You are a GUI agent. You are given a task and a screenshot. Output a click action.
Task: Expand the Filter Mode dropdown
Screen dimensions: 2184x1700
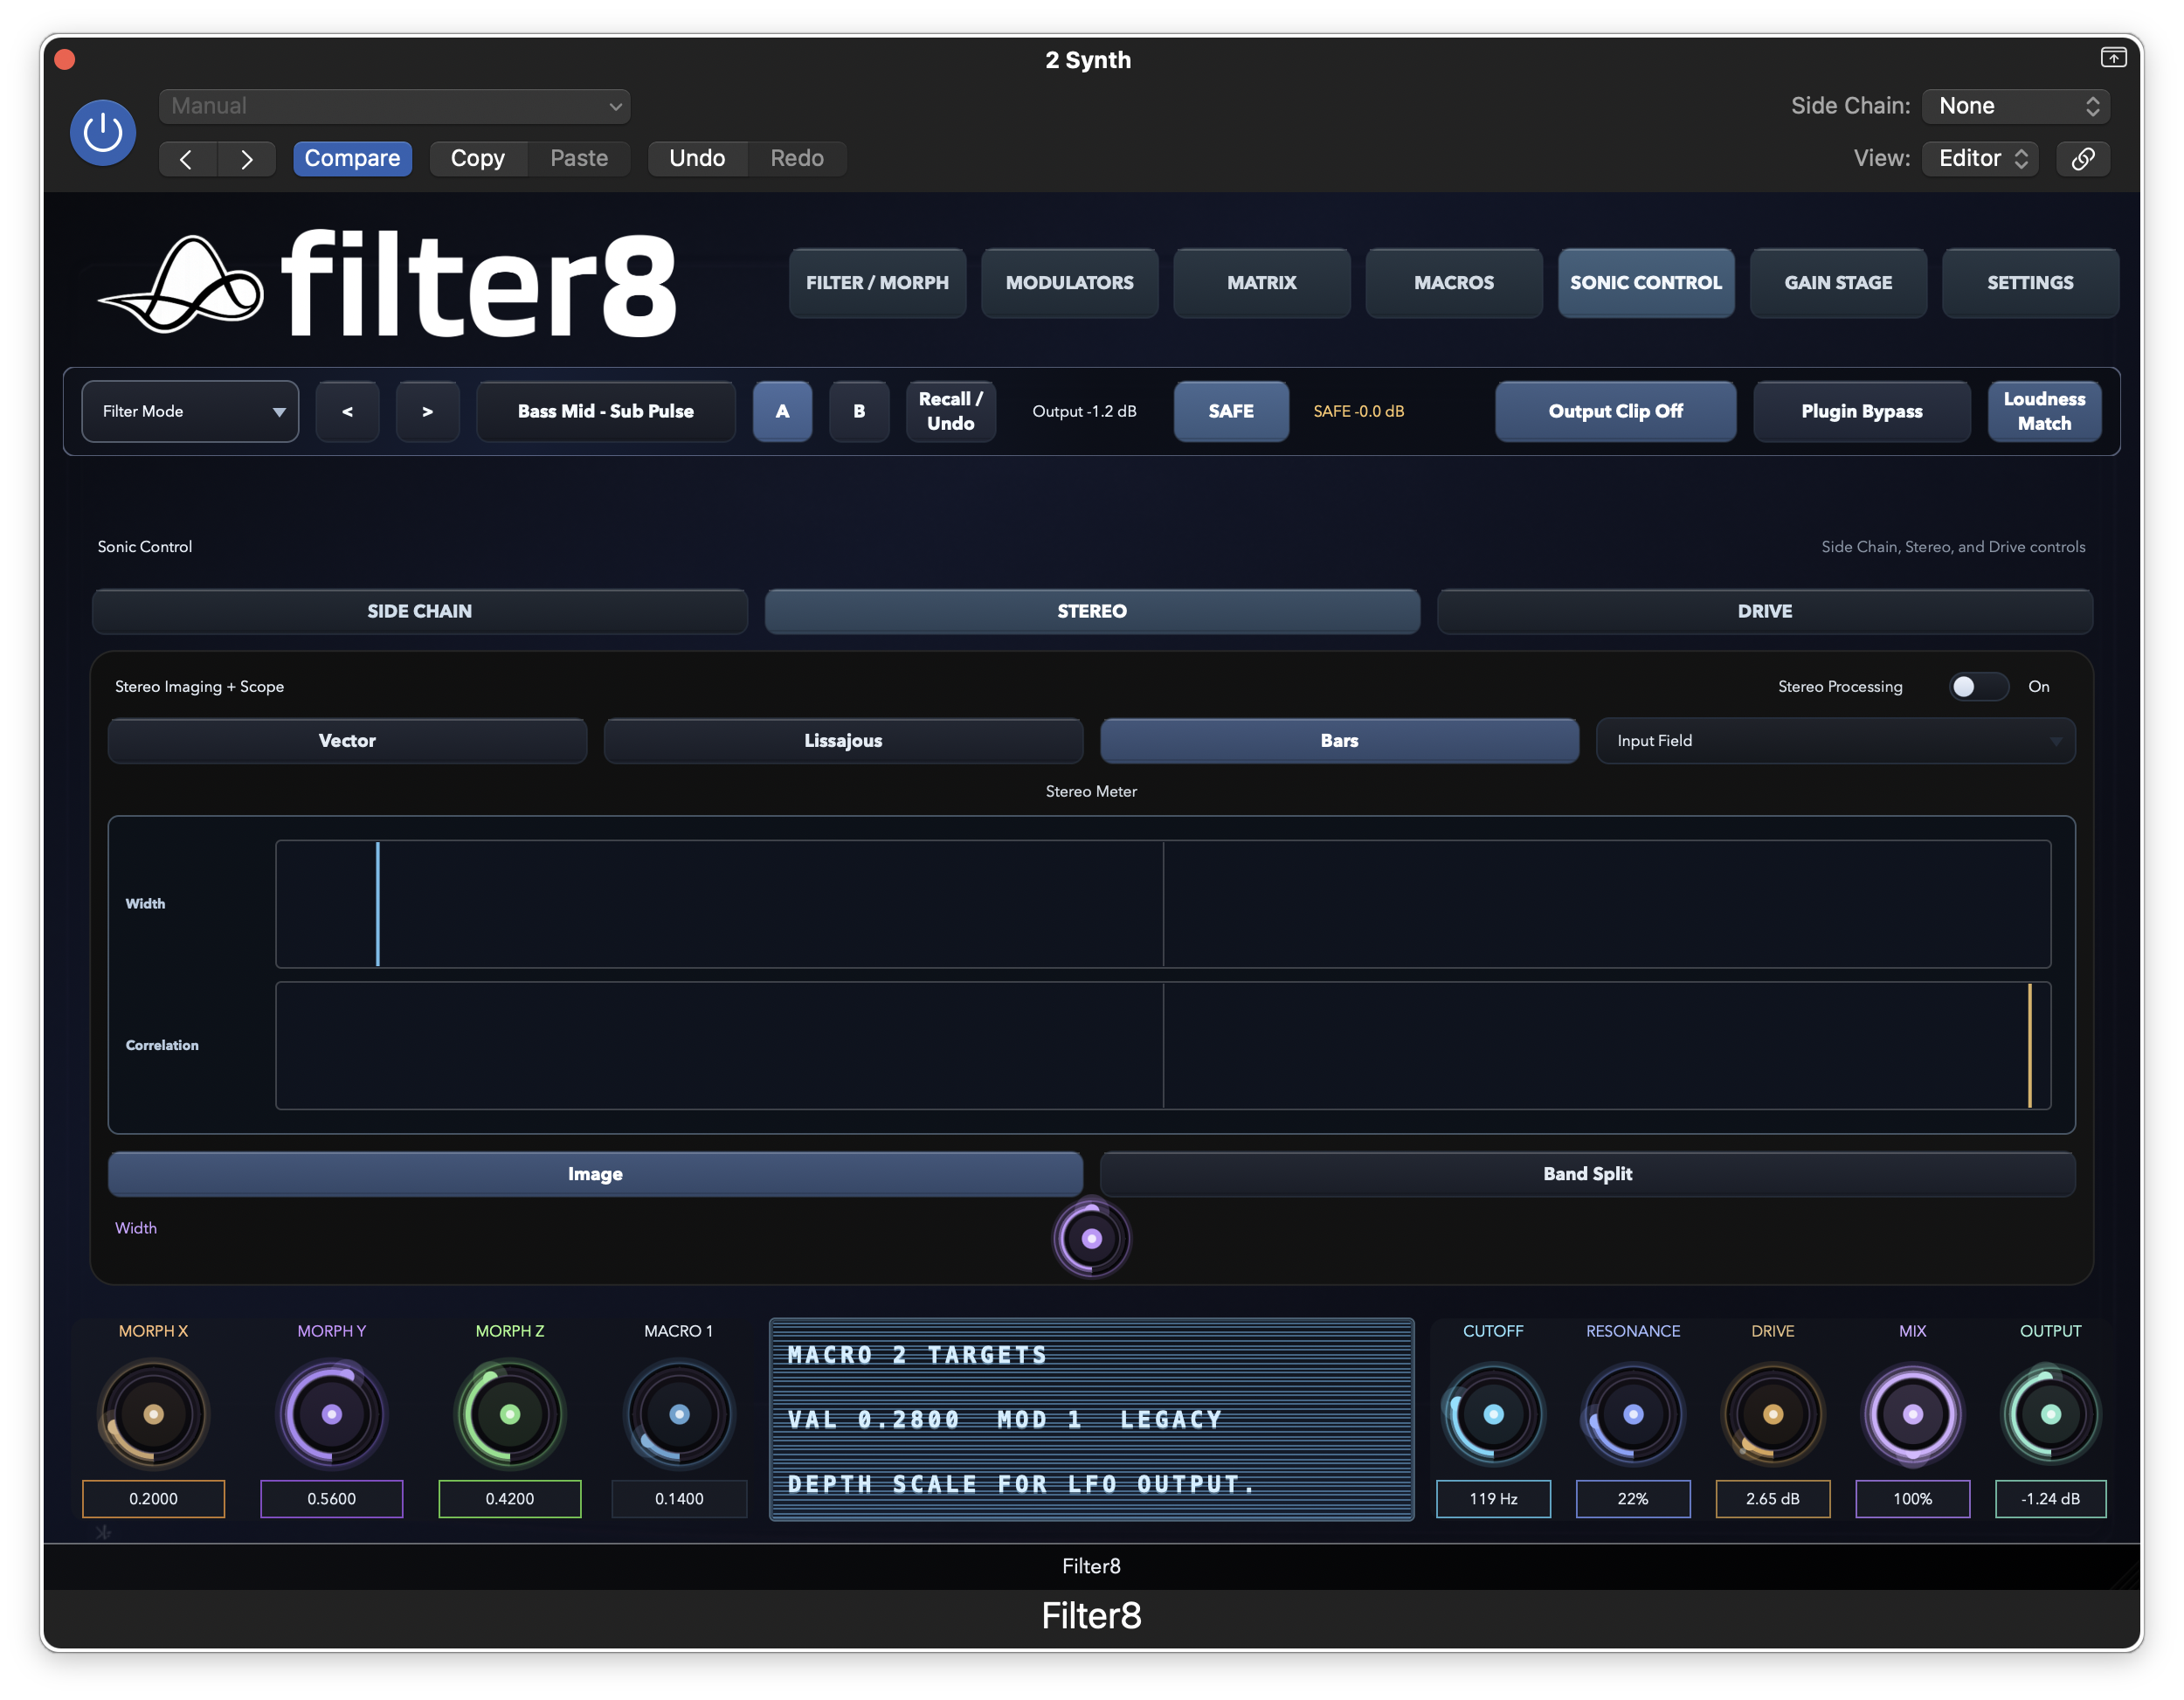pos(190,411)
